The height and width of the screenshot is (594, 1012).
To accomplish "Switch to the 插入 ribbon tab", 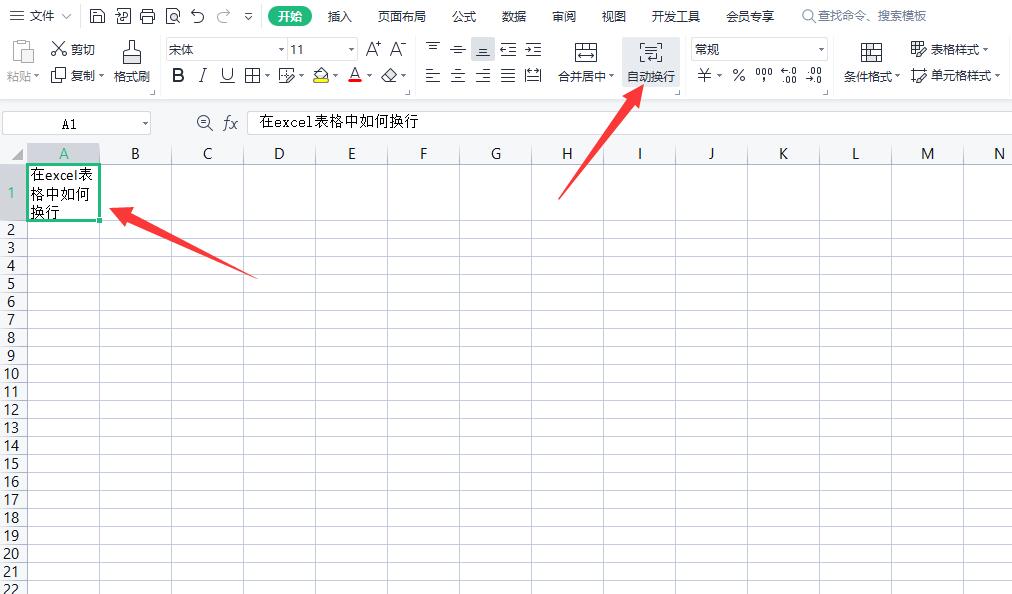I will click(339, 15).
